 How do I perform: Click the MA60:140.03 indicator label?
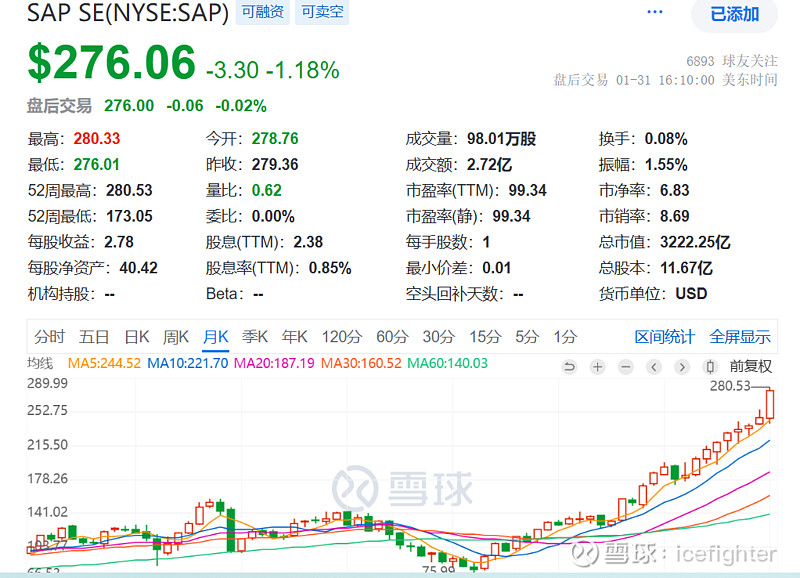coord(447,363)
